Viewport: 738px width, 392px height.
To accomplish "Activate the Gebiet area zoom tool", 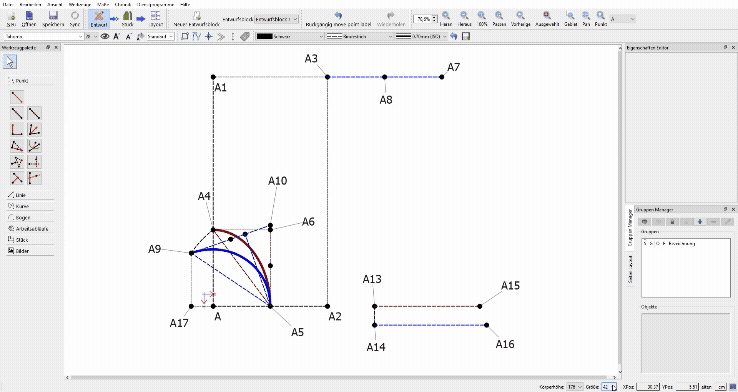I will click(570, 18).
